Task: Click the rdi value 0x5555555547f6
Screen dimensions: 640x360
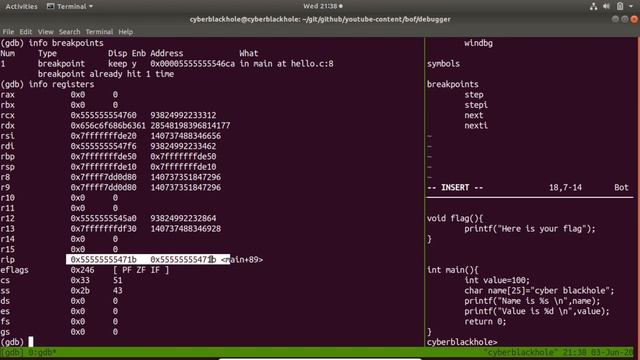Action: click(103, 146)
